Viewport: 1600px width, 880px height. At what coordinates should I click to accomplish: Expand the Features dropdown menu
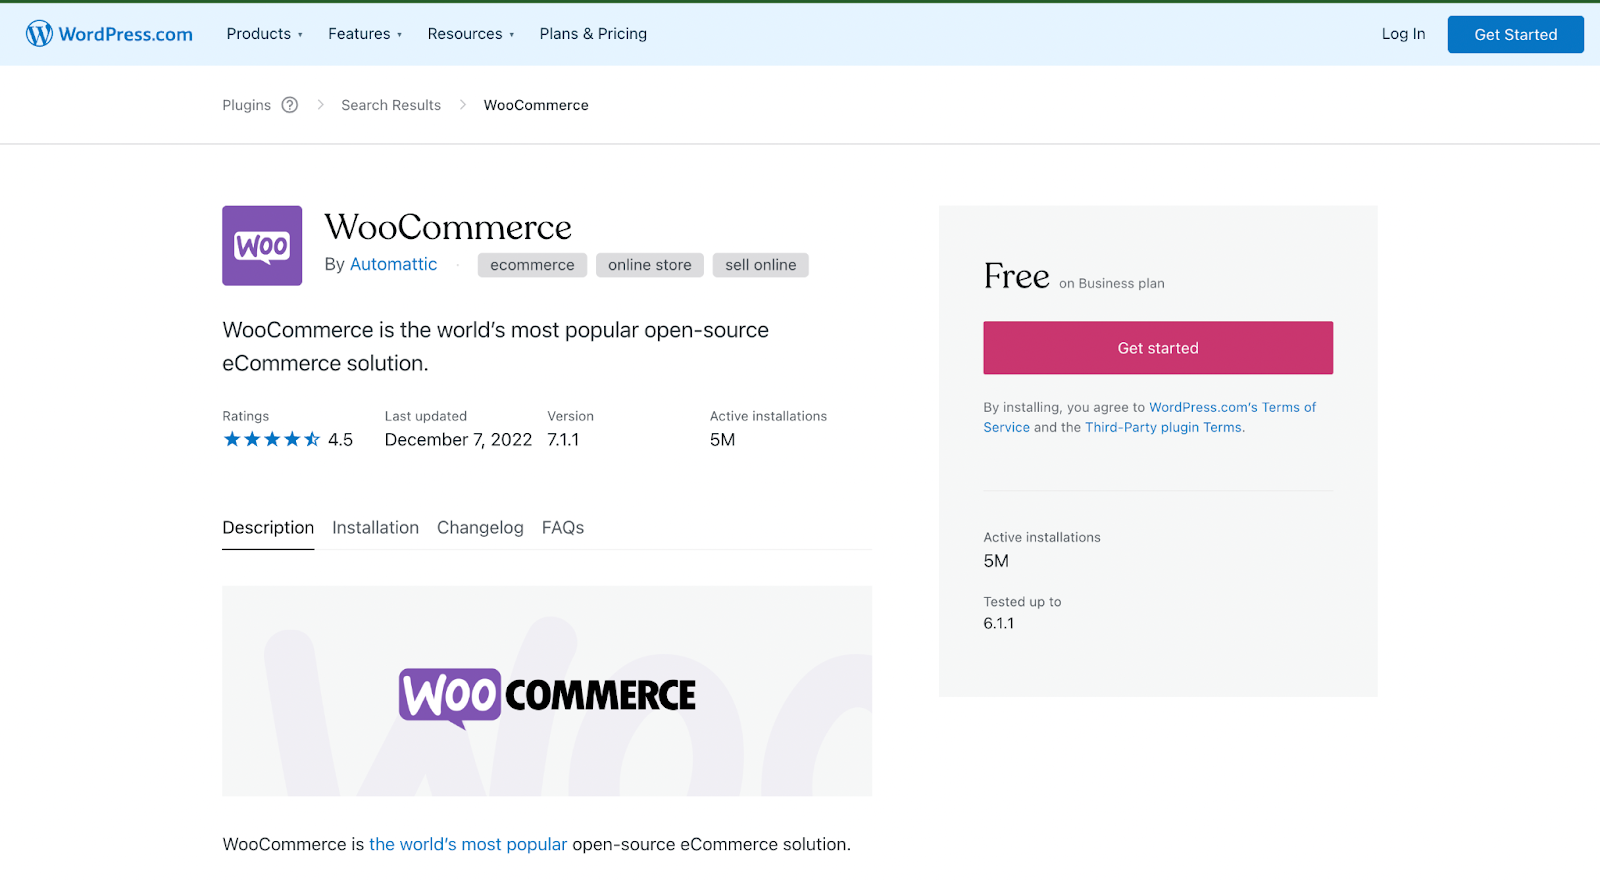click(365, 34)
